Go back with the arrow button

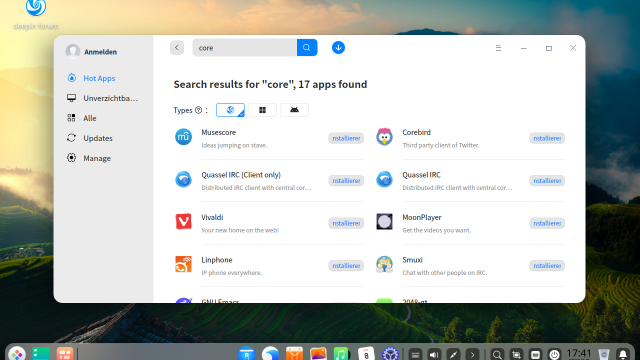coord(177,48)
